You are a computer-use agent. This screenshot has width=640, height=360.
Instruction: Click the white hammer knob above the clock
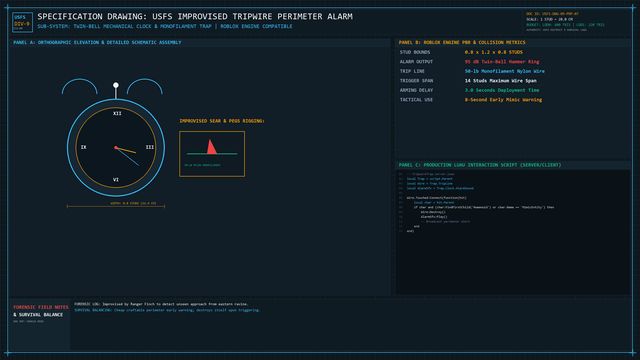(x=116, y=85)
